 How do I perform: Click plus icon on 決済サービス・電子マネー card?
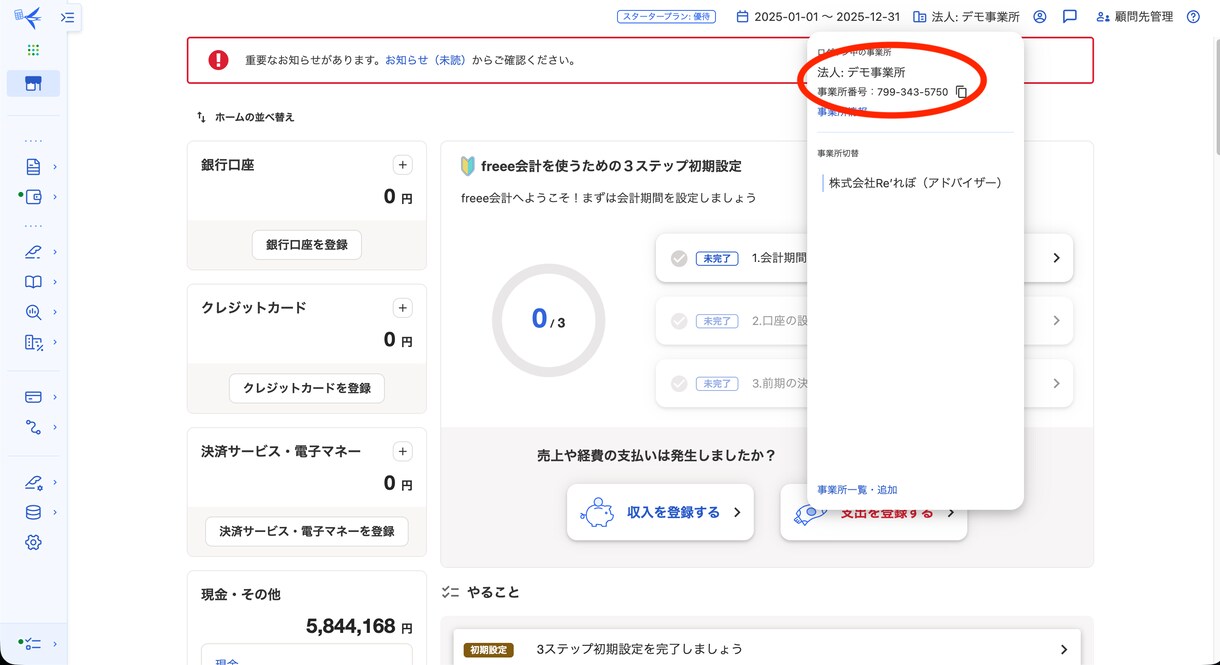pos(402,452)
